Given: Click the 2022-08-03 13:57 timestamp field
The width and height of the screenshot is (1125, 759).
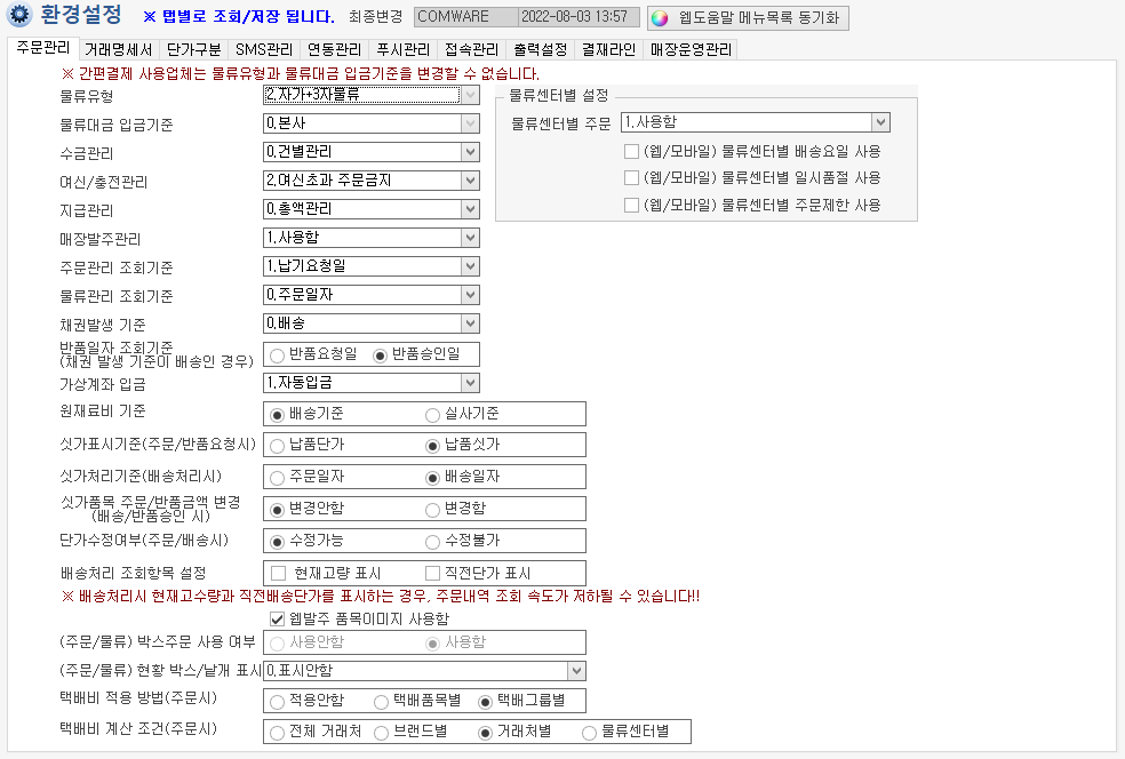Looking at the screenshot, I should pyautogui.click(x=578, y=16).
